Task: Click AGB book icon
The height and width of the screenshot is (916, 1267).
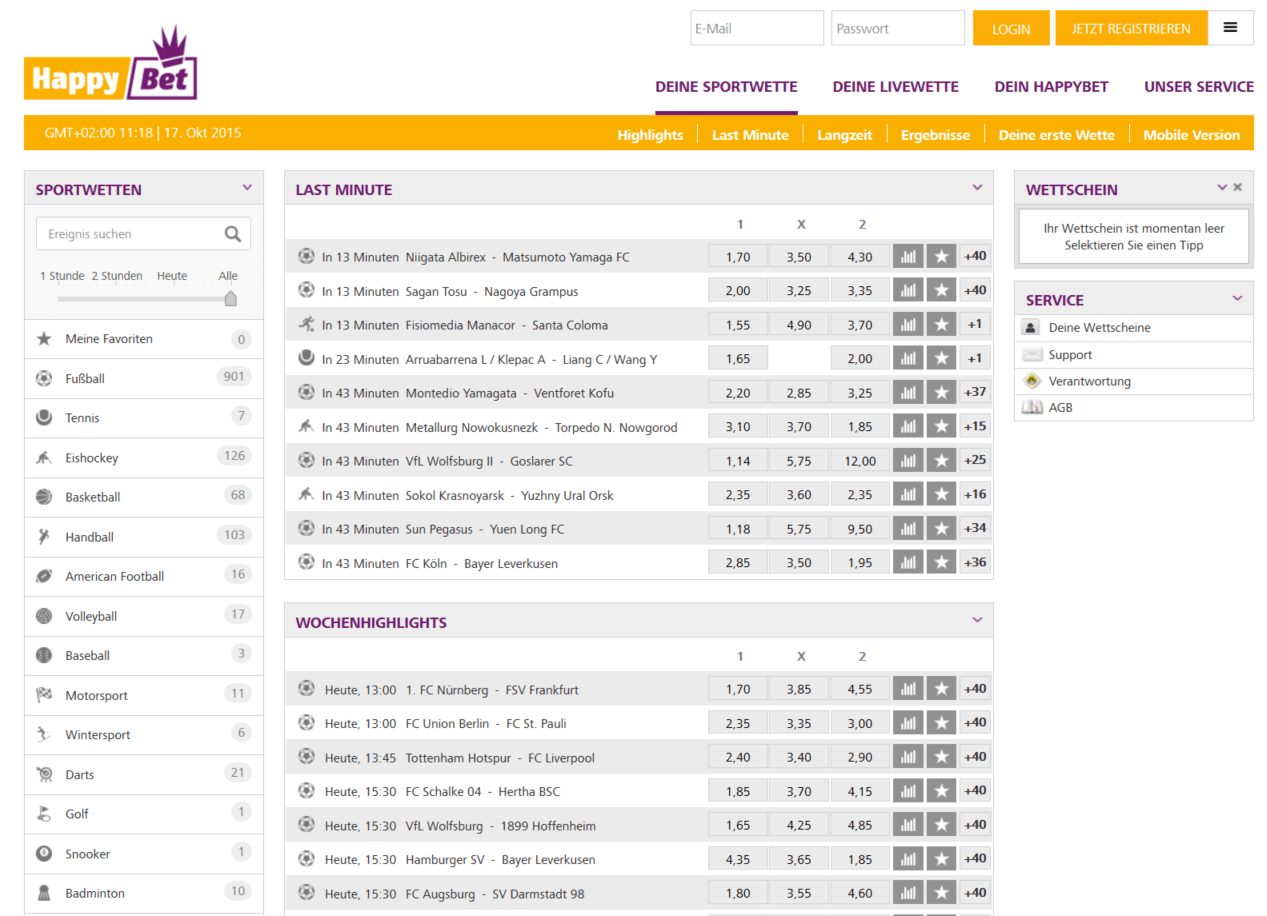Action: click(x=1032, y=408)
